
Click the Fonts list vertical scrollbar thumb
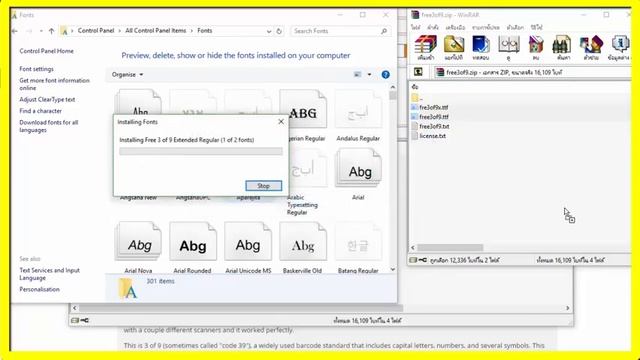pos(393,95)
